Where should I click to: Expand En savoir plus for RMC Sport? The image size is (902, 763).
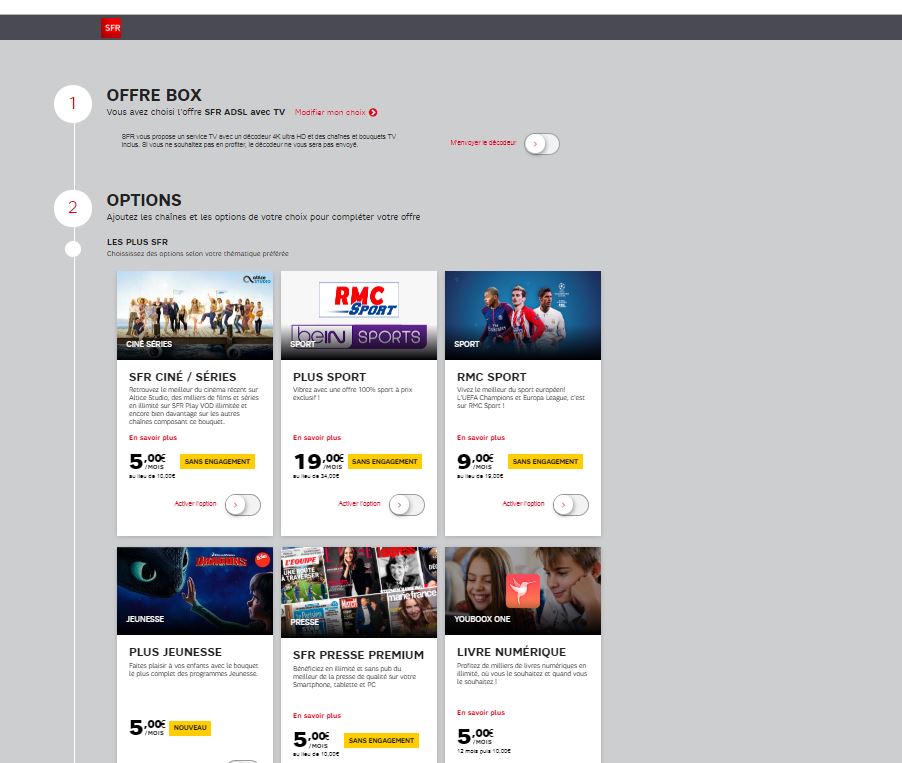[x=481, y=437]
